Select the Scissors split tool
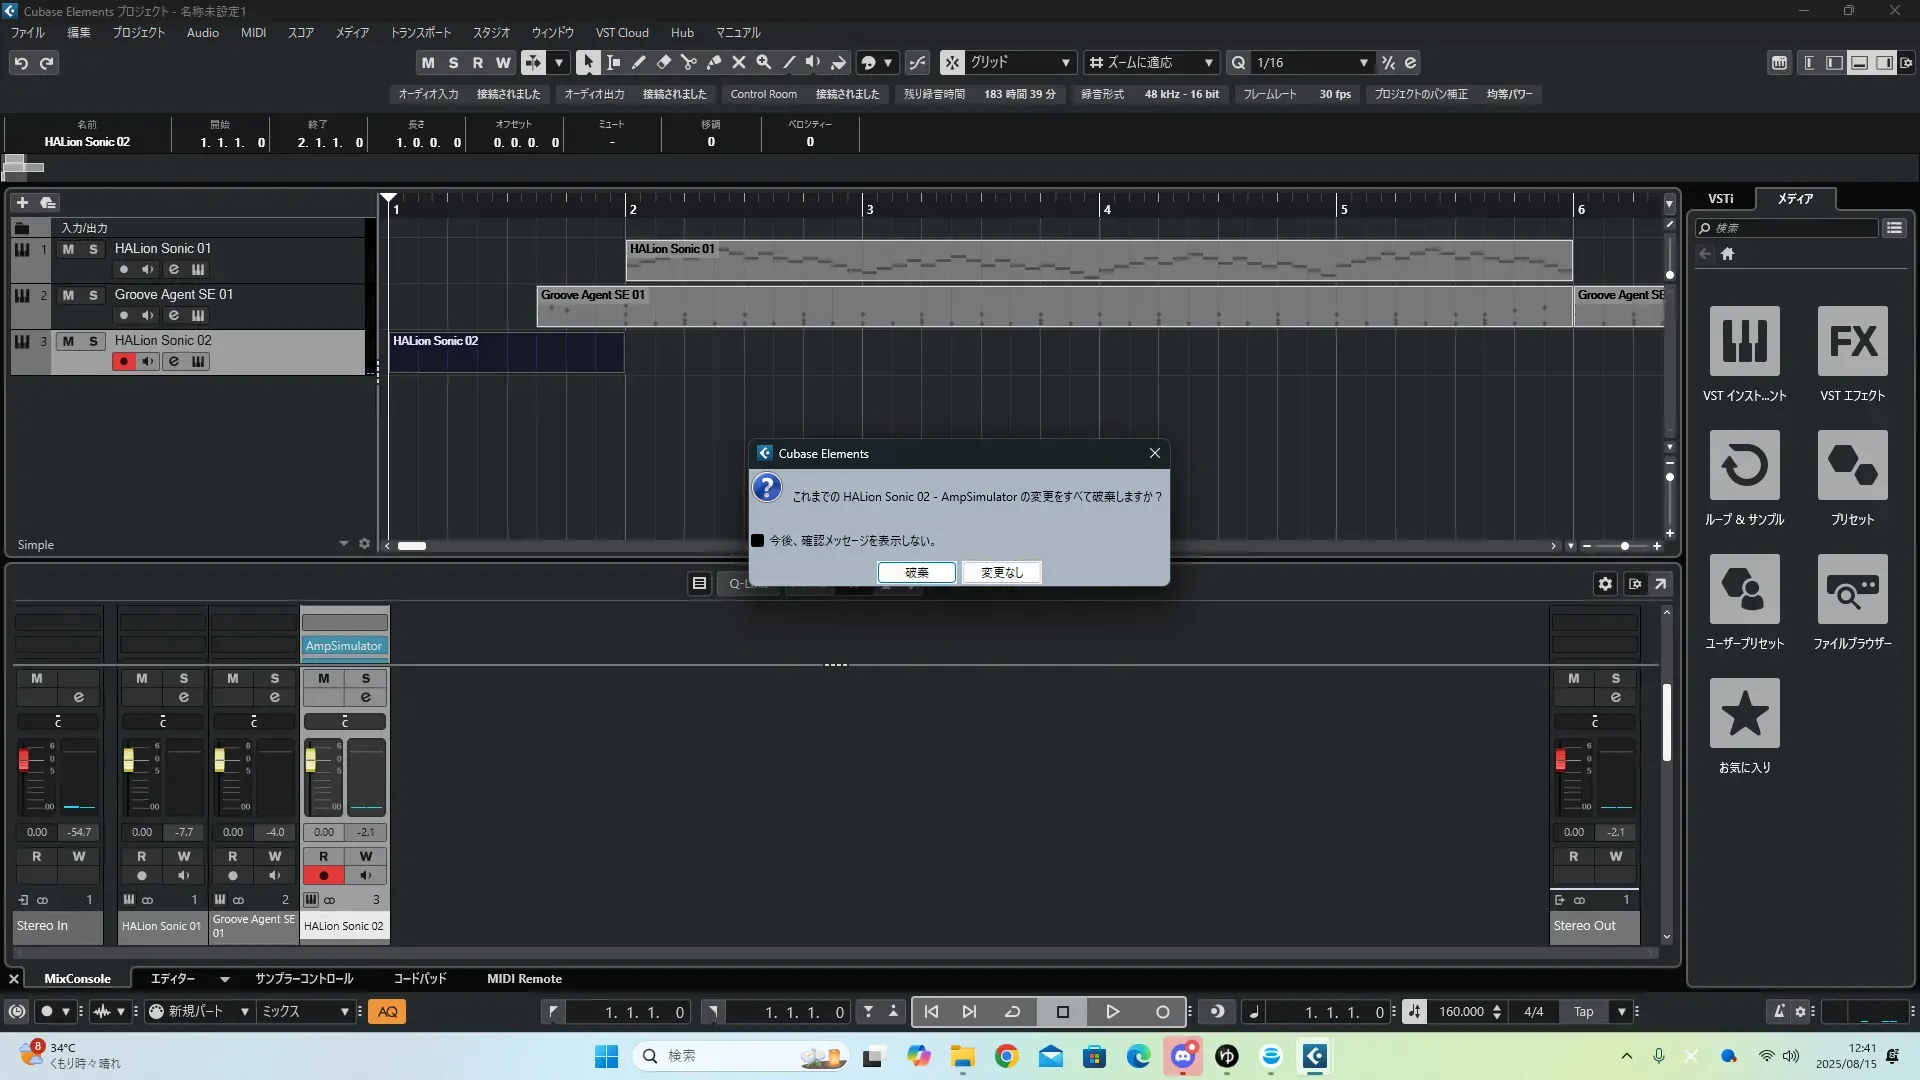1920x1080 pixels. tap(688, 62)
